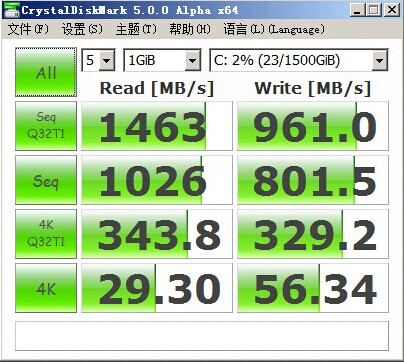The width and height of the screenshot is (404, 362).
Task: Run the 4K Q32T1 benchmark
Action: (x=46, y=234)
